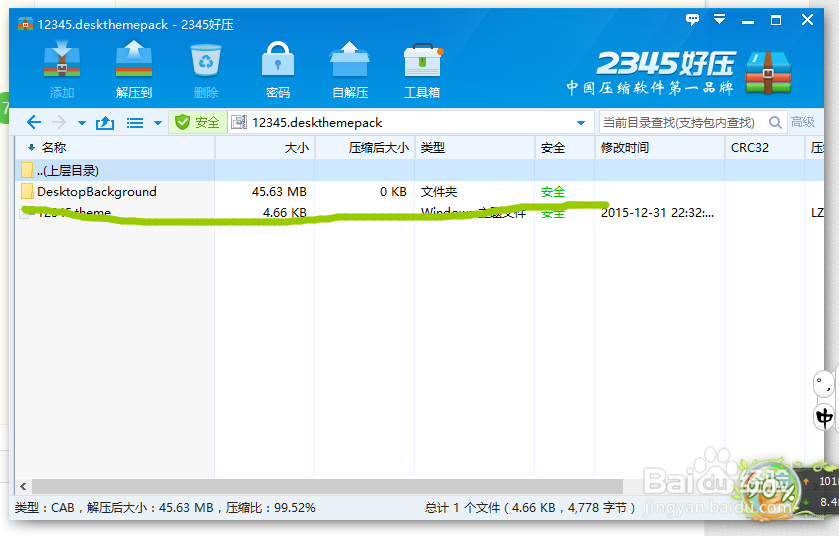Sort by the 压缩后大小 column header

coord(365,148)
